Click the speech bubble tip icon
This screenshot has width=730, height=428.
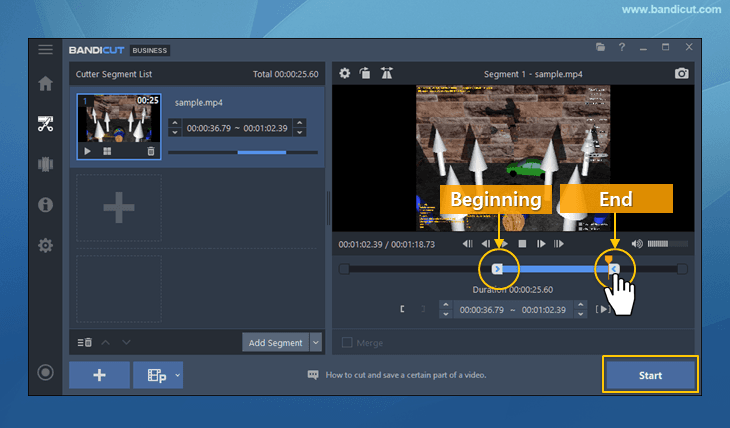(x=313, y=375)
